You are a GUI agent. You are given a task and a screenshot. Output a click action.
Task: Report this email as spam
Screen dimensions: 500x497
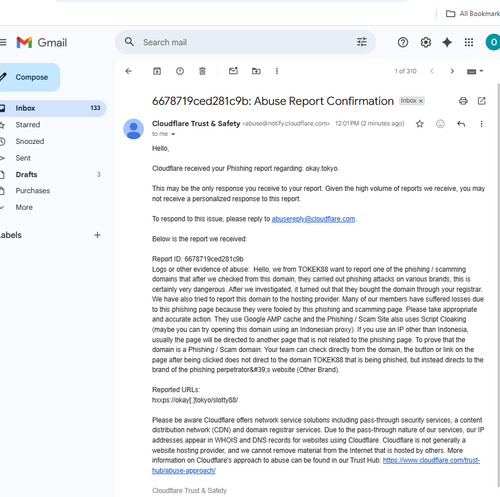[180, 71]
